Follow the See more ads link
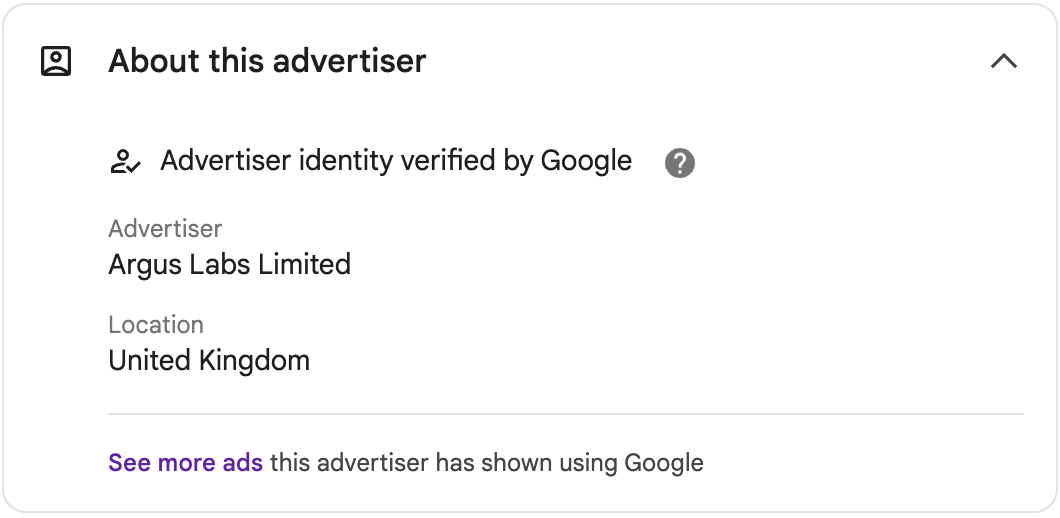1060x518 pixels. 185,463
